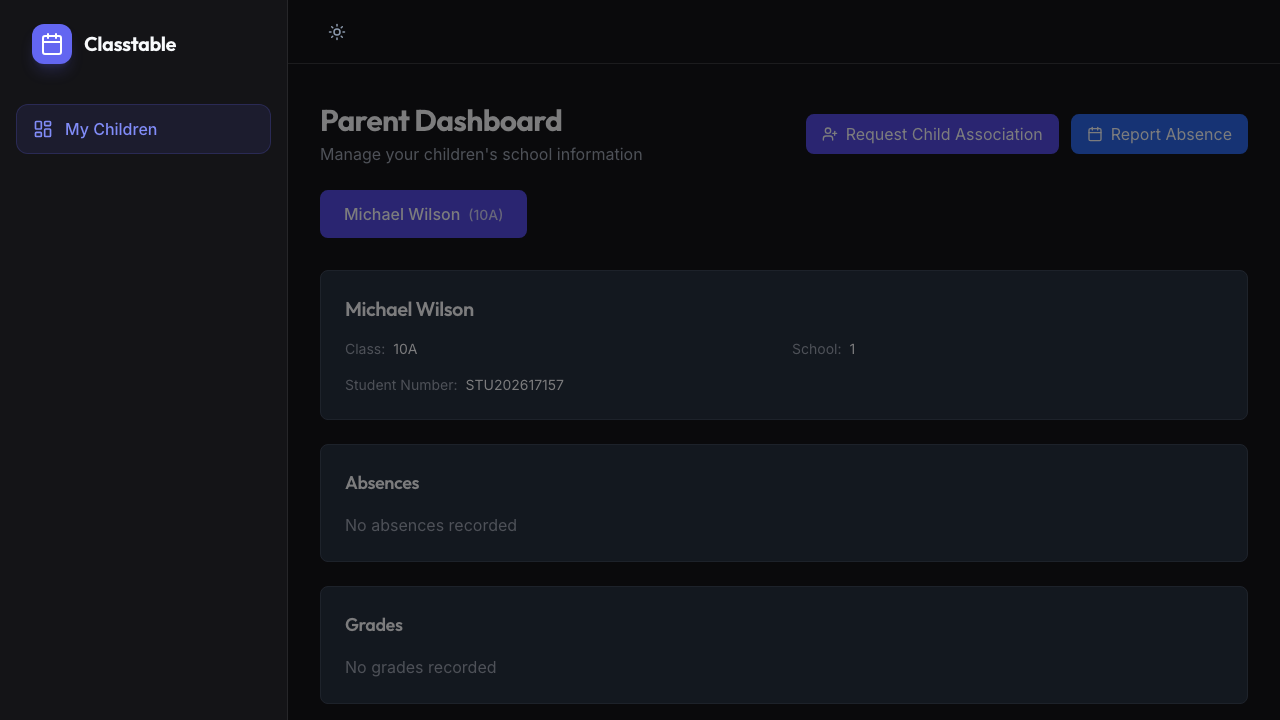Viewport: 1280px width, 720px height.
Task: Click the student number STU202617157
Action: (514, 385)
